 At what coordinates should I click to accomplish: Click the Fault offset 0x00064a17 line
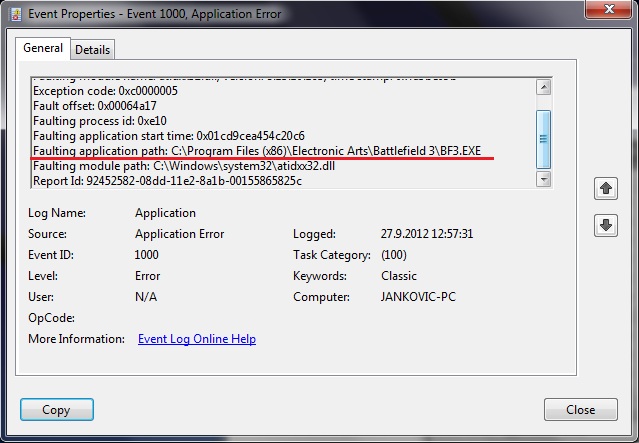click(95, 106)
